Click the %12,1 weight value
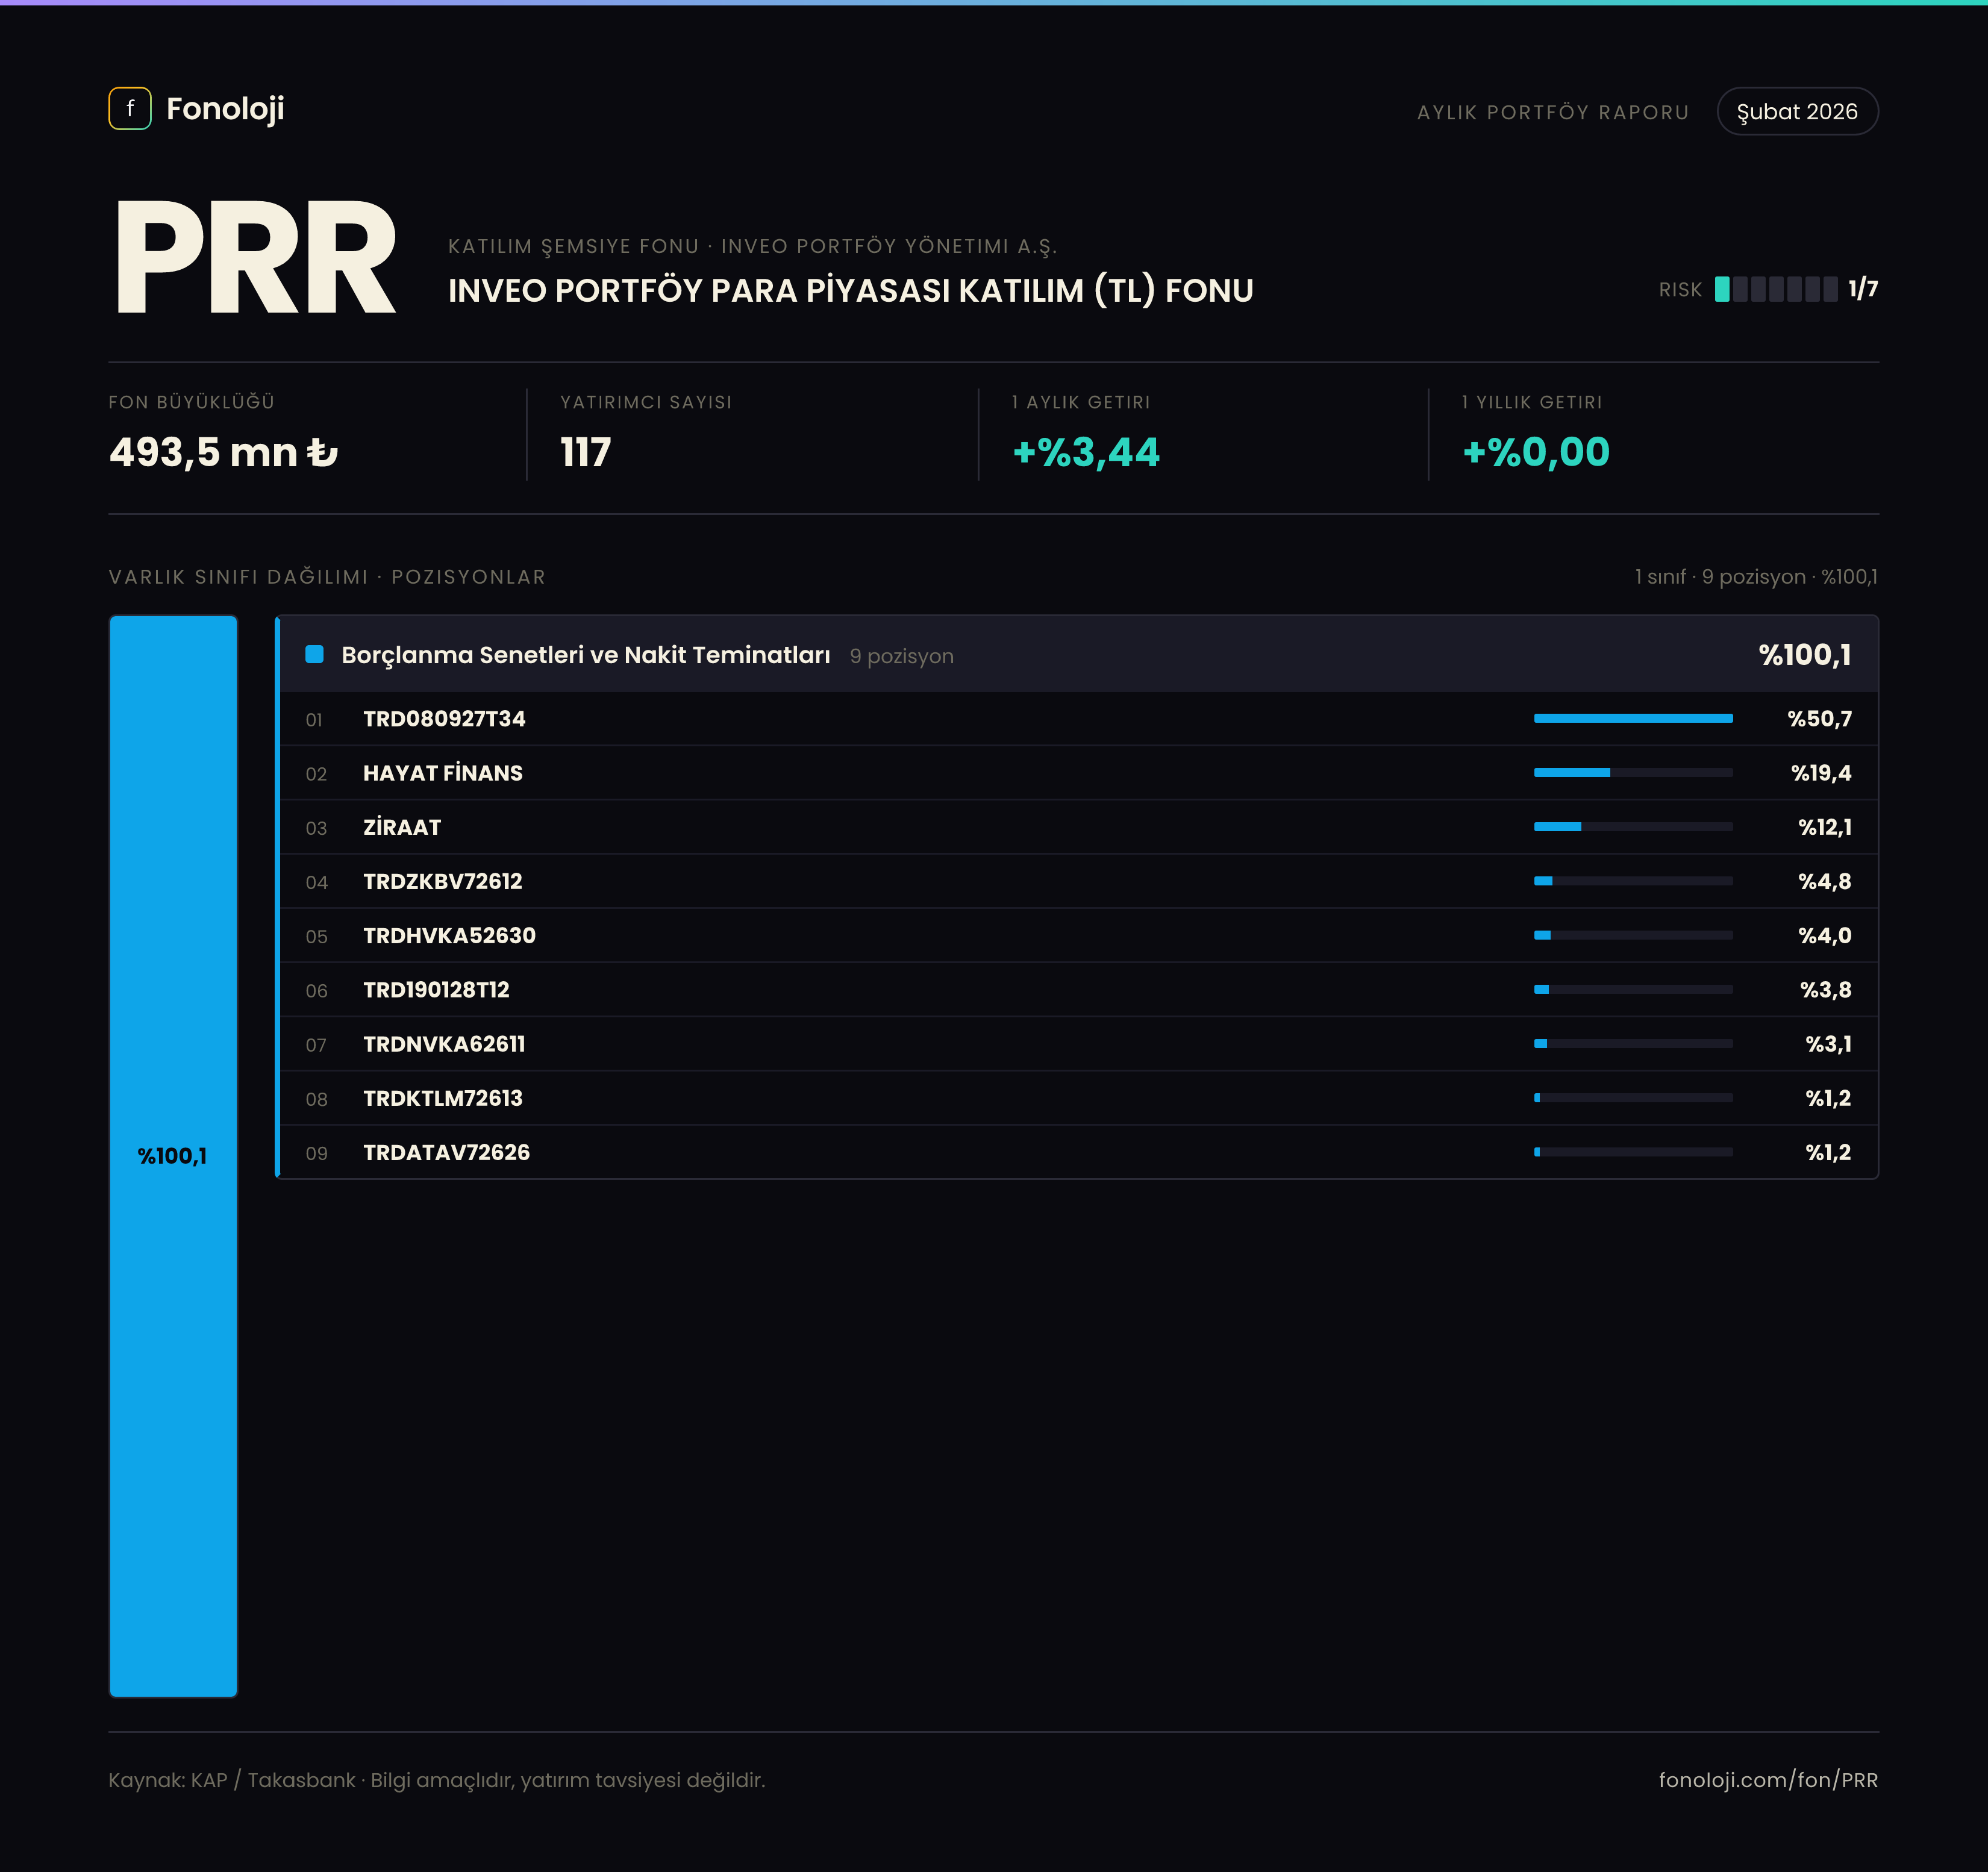The width and height of the screenshot is (1988, 1872). coord(1825,827)
